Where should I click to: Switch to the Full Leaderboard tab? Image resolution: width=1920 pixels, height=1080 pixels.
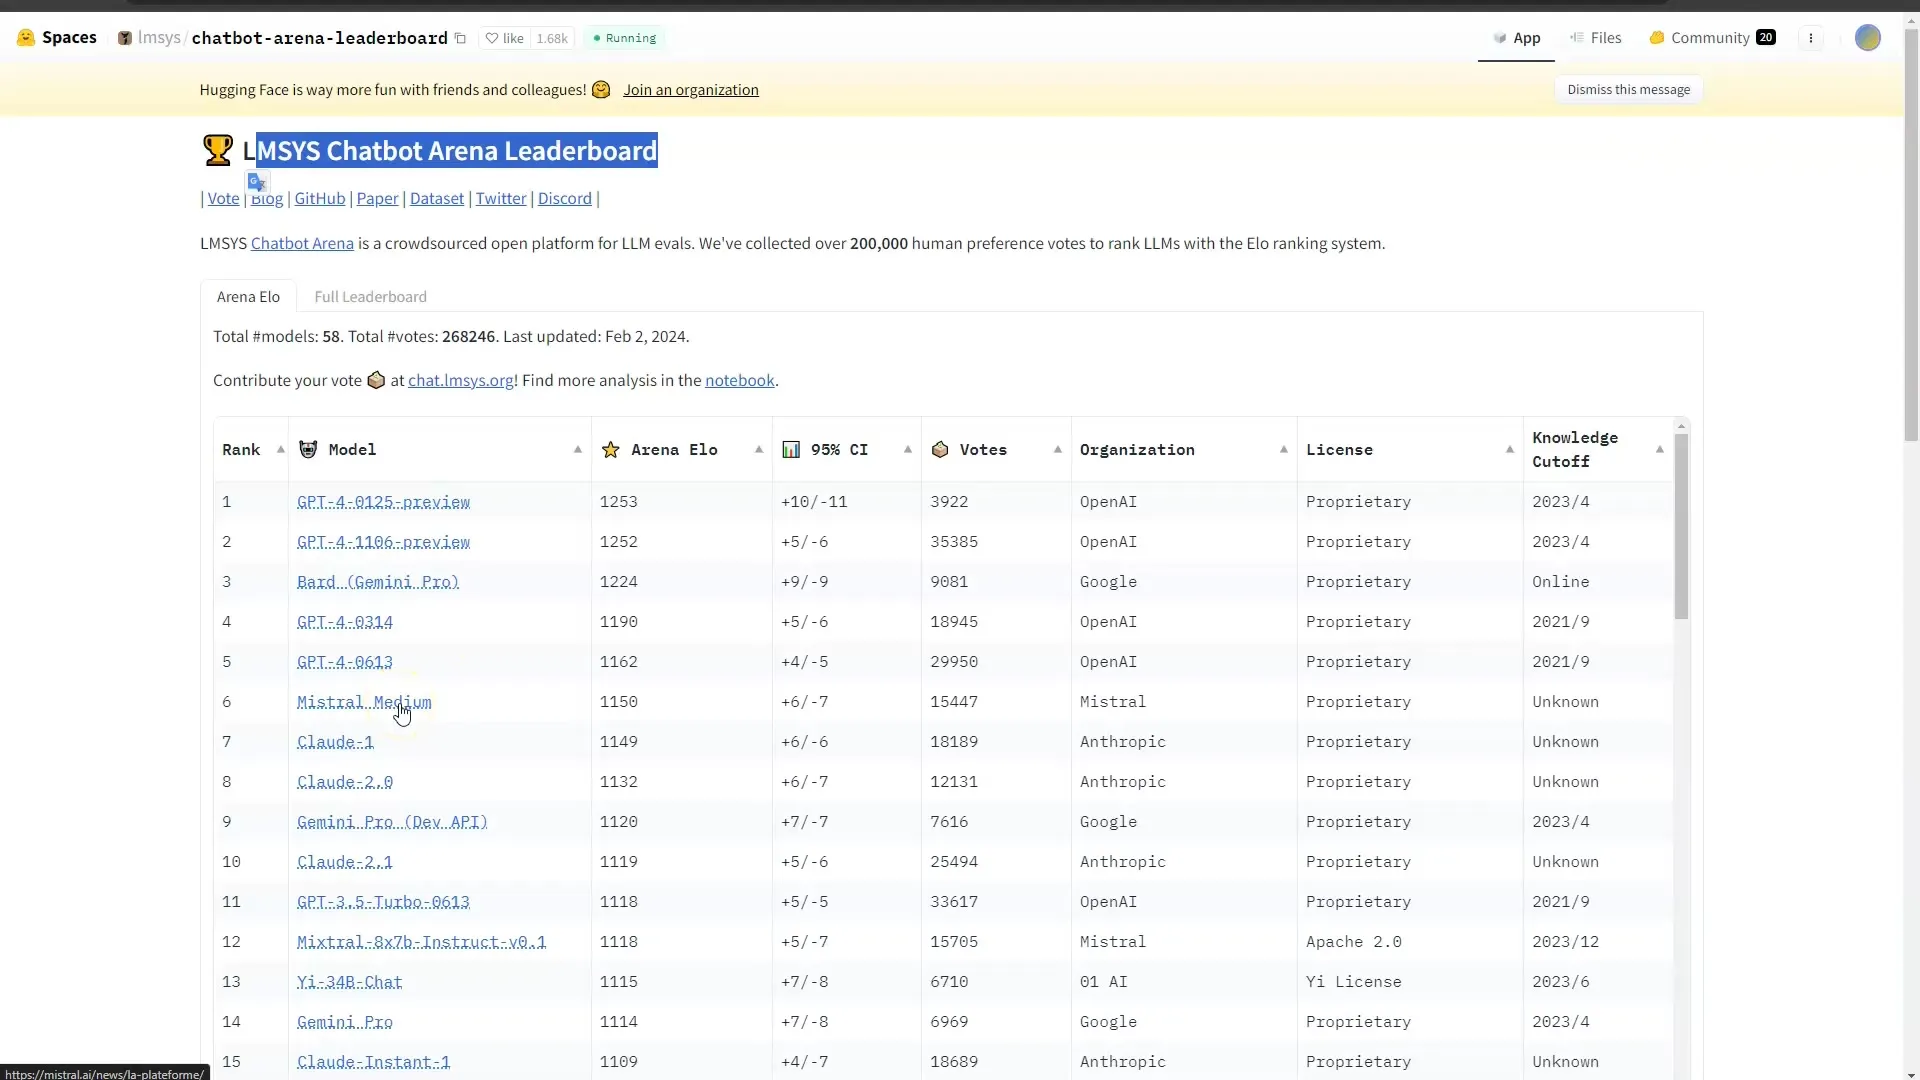click(x=371, y=295)
